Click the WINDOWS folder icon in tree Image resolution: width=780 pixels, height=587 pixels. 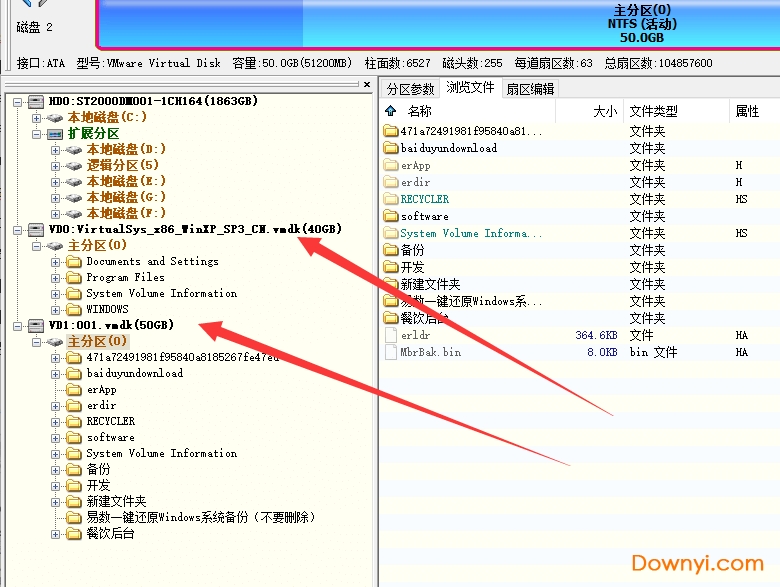pyautogui.click(x=73, y=309)
